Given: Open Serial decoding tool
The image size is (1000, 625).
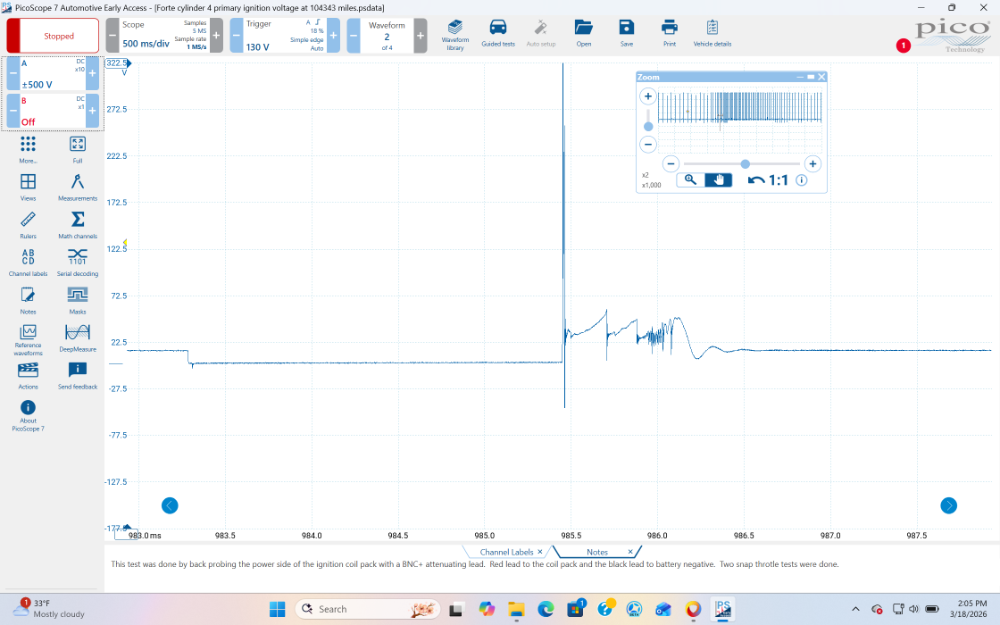Looking at the screenshot, I should pos(77,261).
